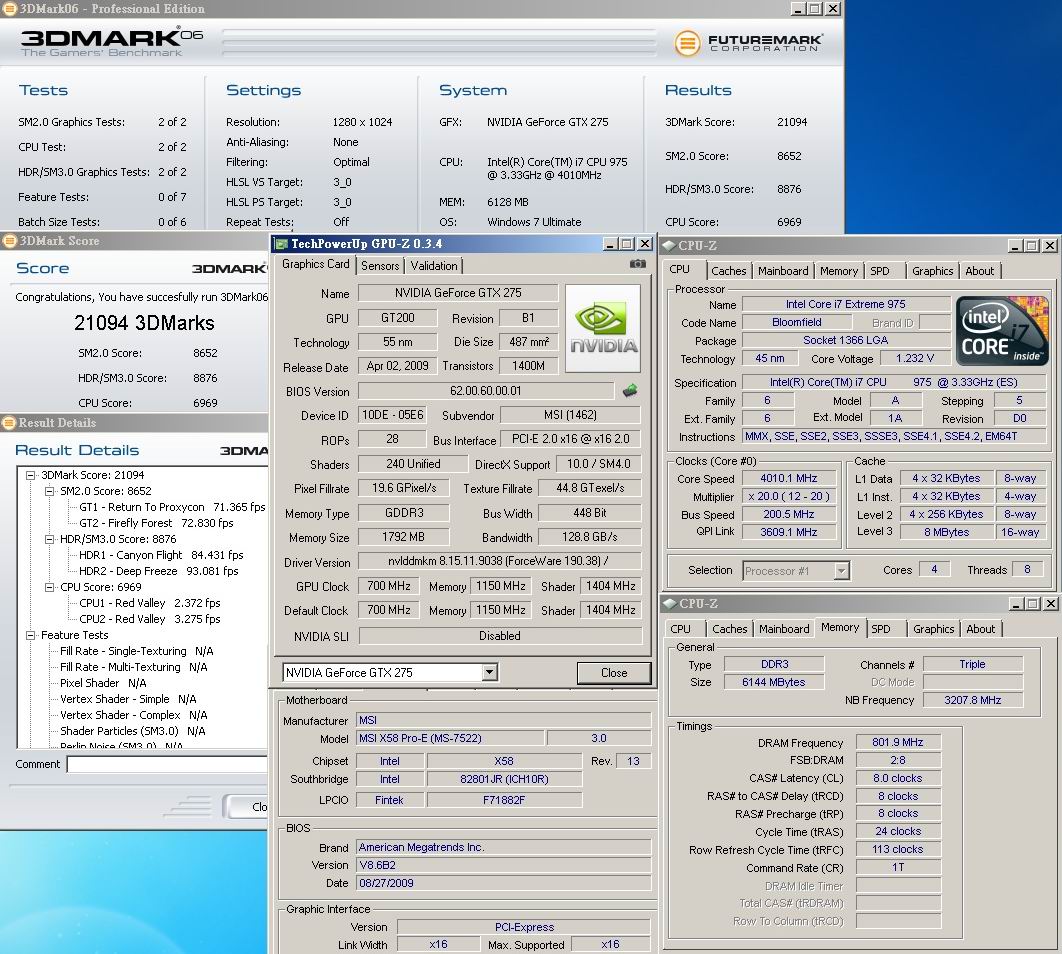Open the About tab in upper CPU-Z
Image resolution: width=1062 pixels, height=954 pixels.
coord(979,271)
